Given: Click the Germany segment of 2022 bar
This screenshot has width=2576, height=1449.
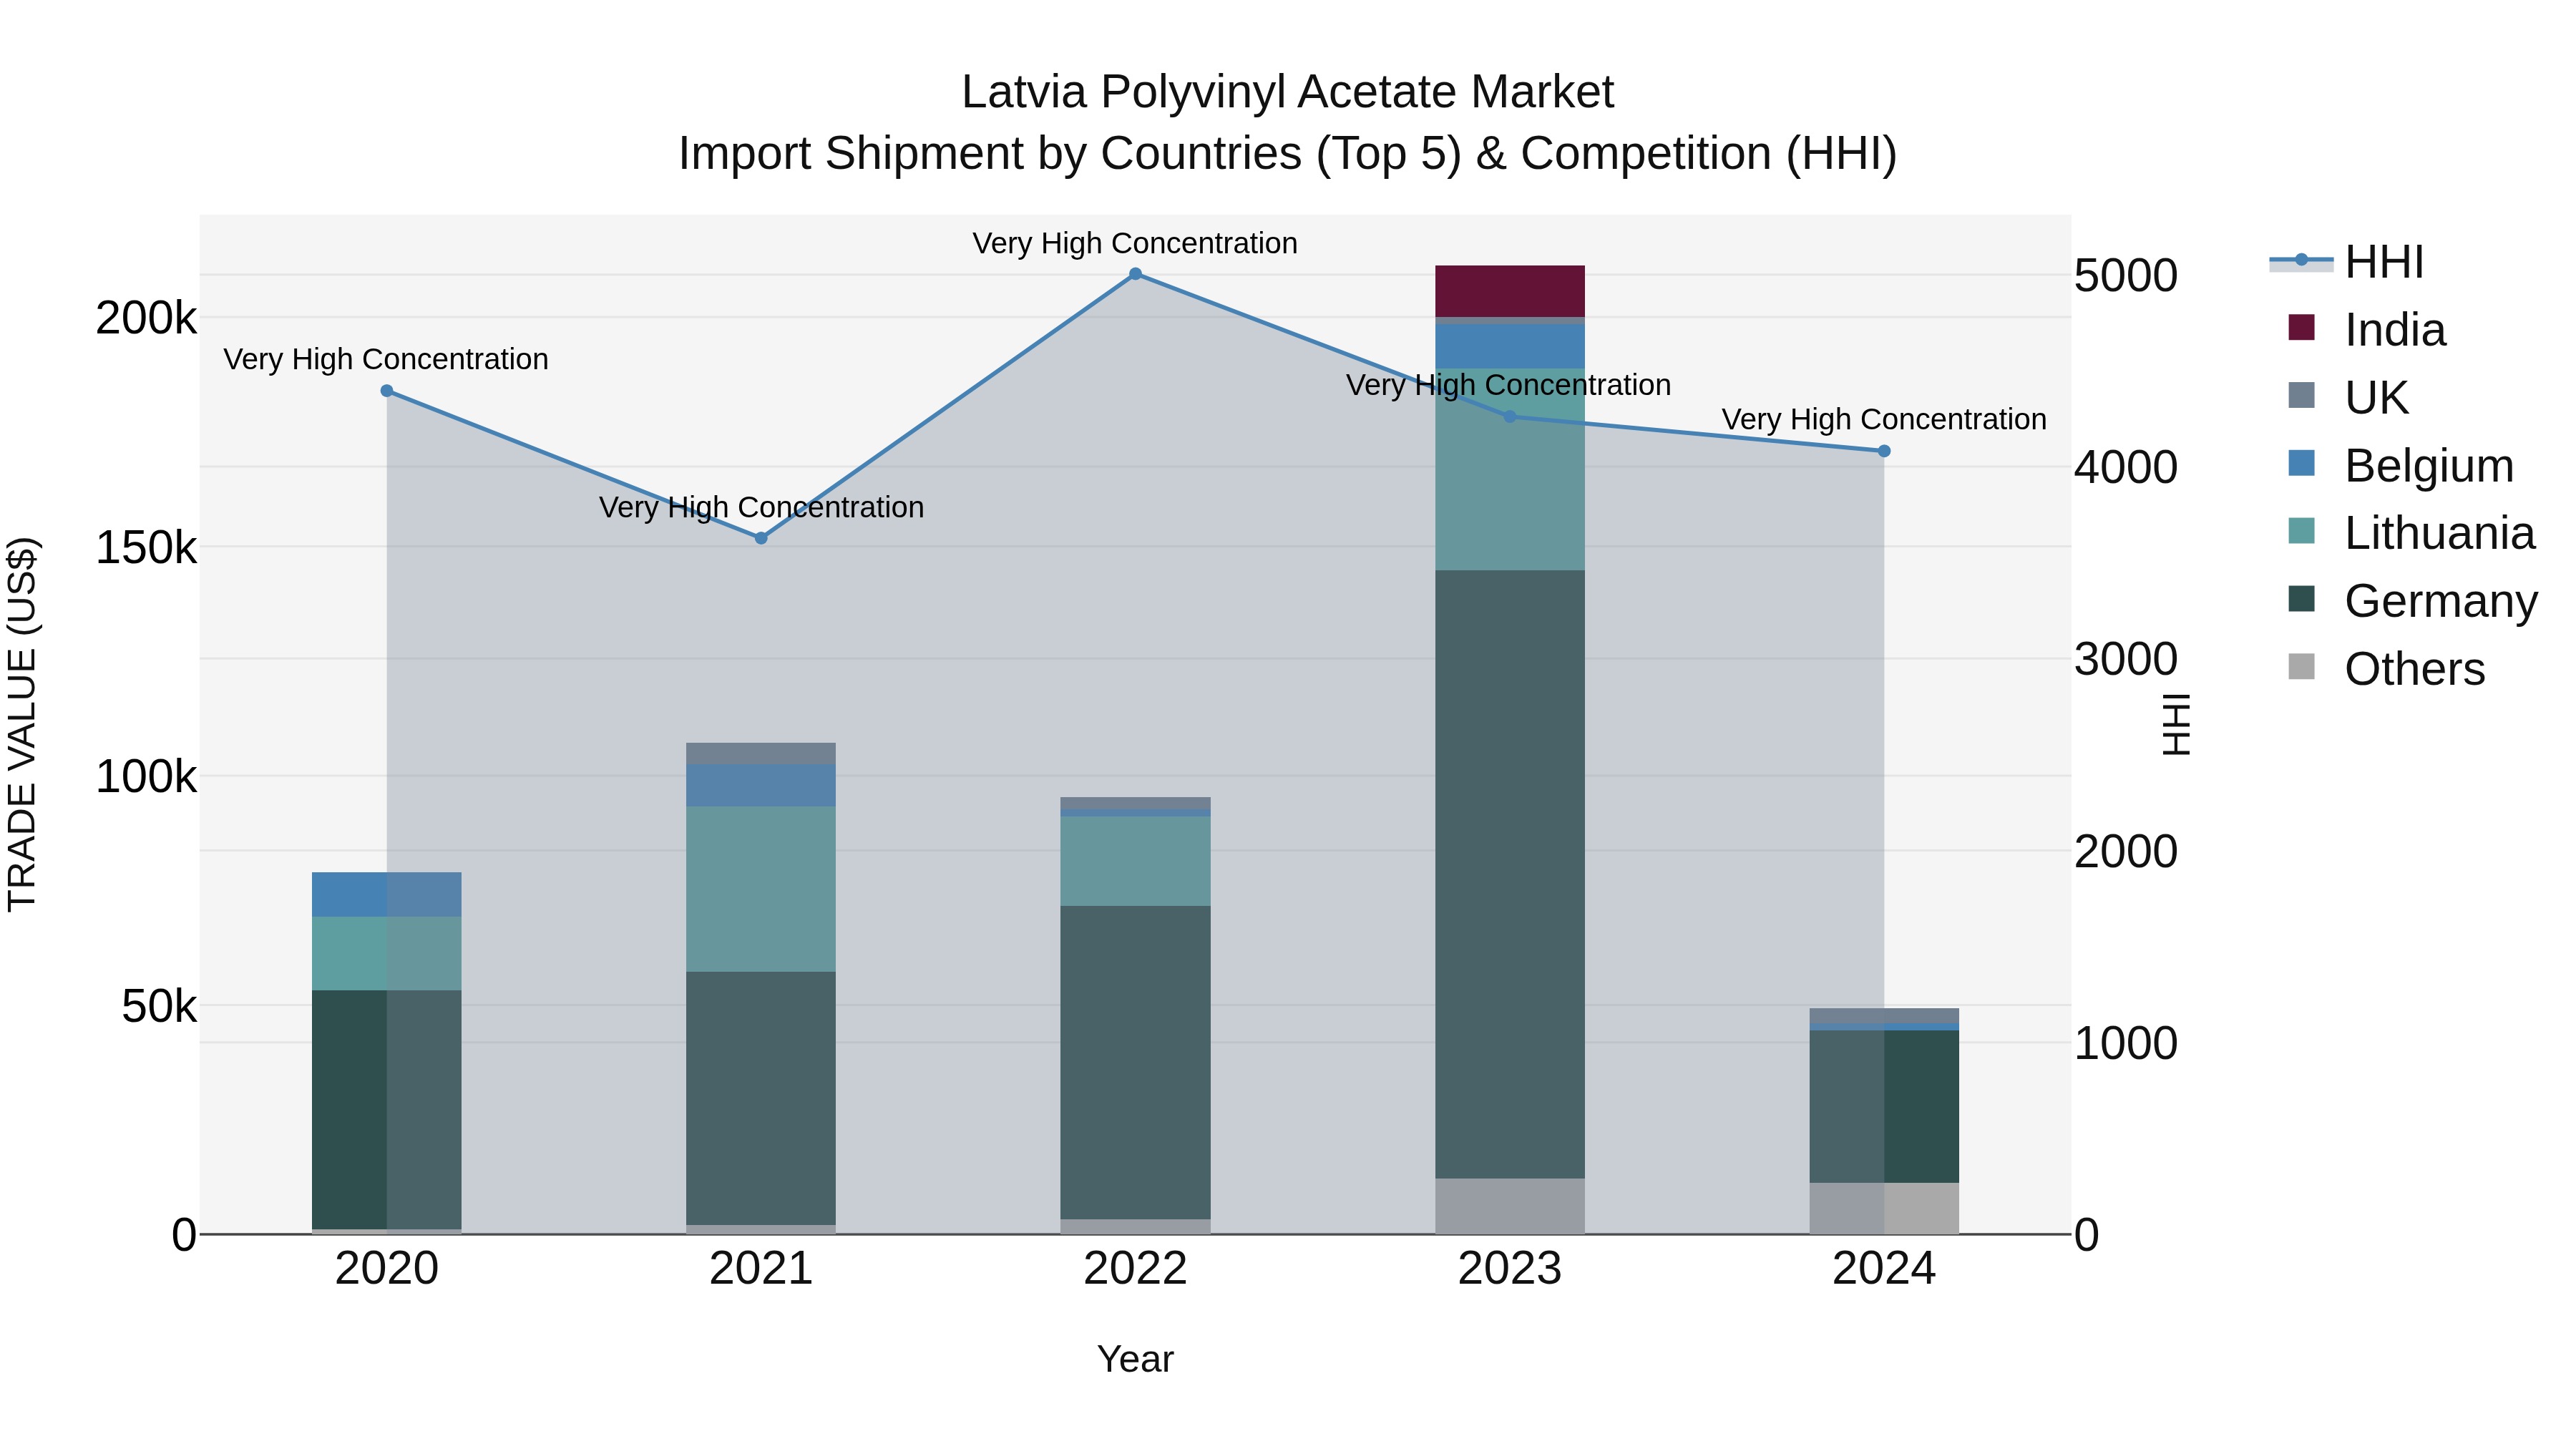Looking at the screenshot, I should pos(1135,1063).
